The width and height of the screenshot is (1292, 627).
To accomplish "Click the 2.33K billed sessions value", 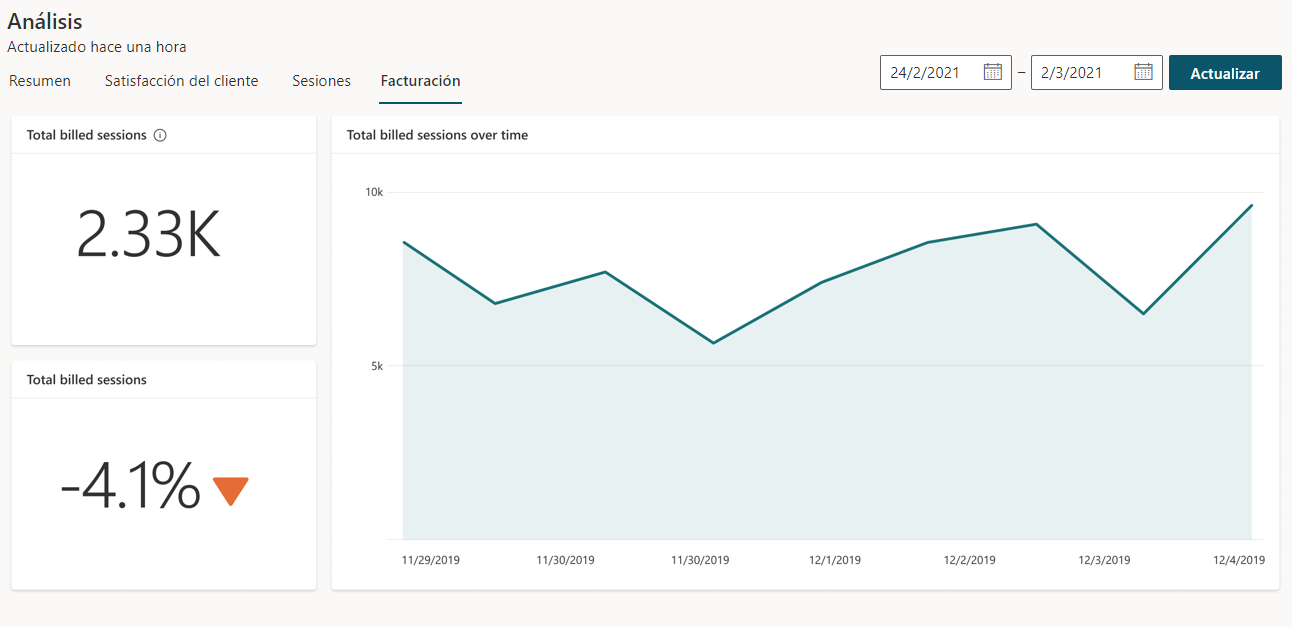I will pyautogui.click(x=148, y=237).
